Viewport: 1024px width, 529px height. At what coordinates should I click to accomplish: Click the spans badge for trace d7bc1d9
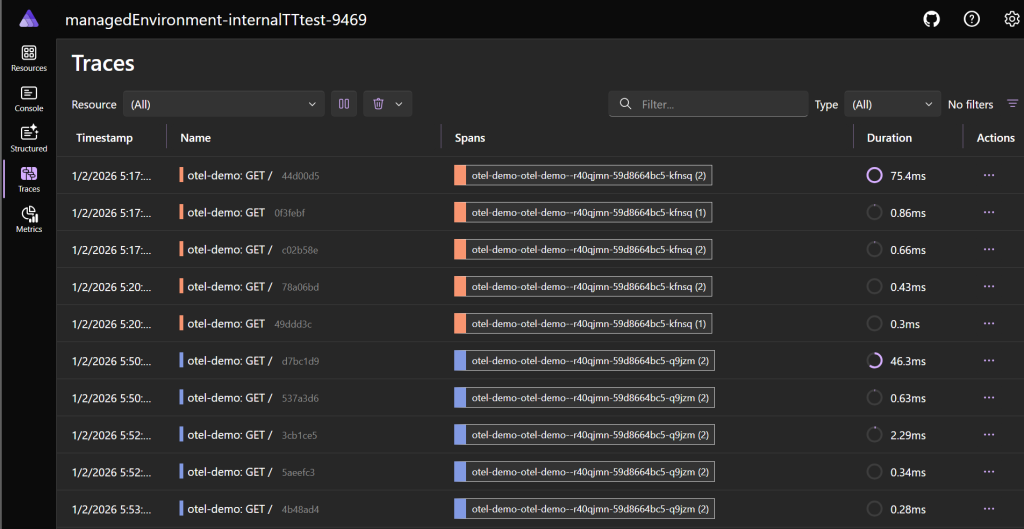tap(584, 361)
